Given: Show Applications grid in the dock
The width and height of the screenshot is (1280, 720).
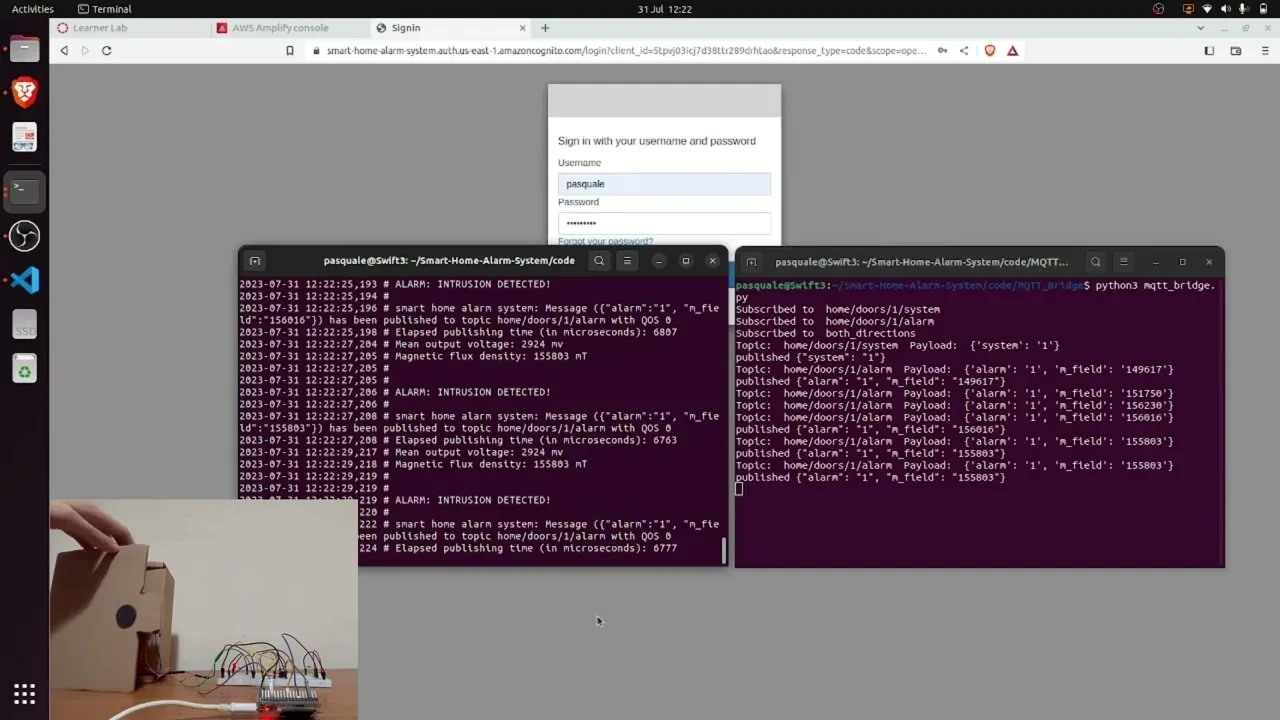Looking at the screenshot, I should click(x=24, y=693).
